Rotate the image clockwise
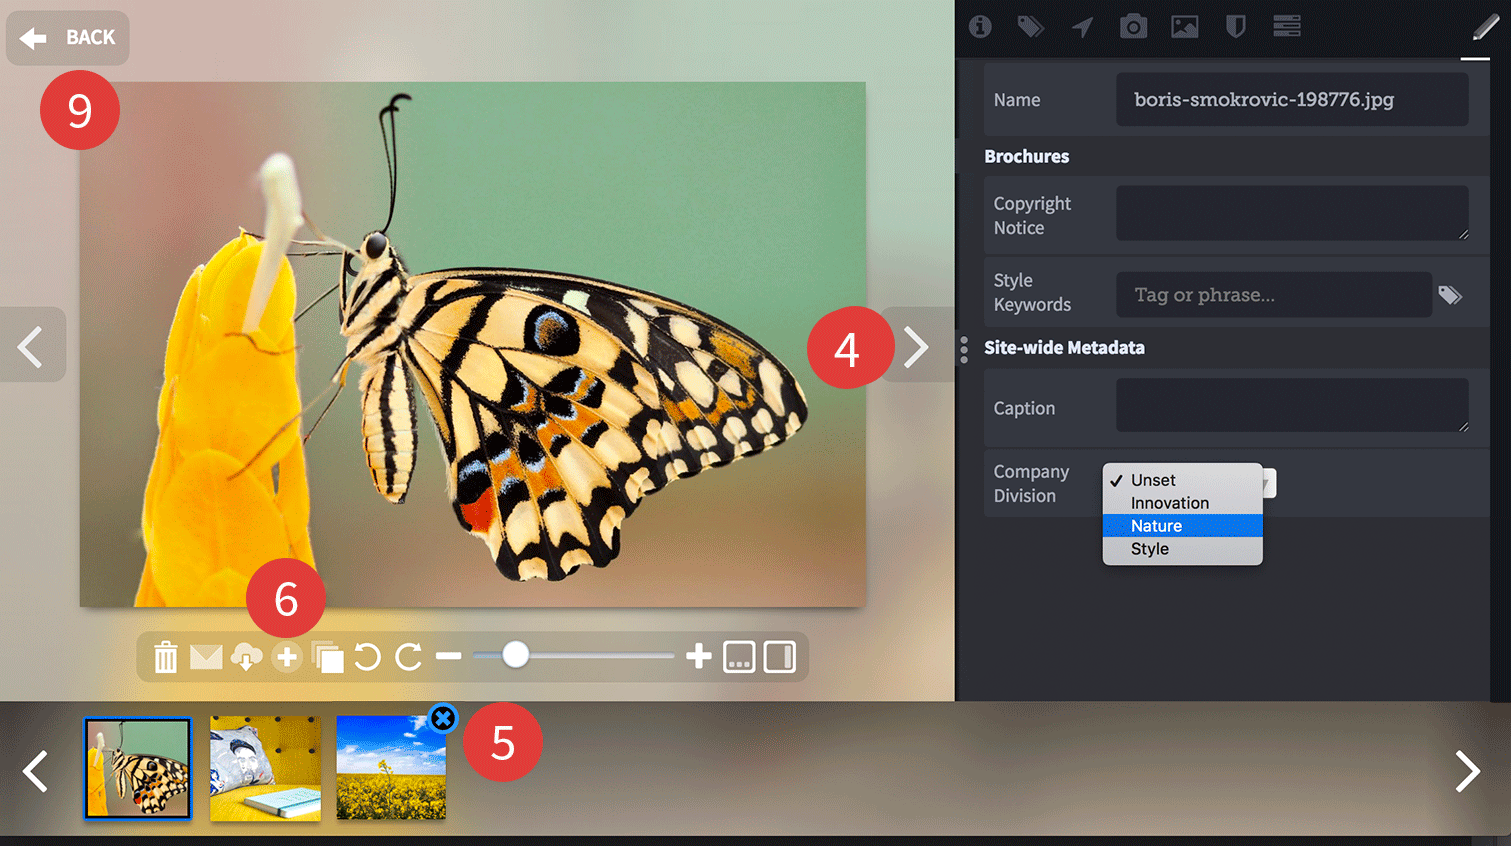This screenshot has width=1511, height=846. click(x=408, y=657)
